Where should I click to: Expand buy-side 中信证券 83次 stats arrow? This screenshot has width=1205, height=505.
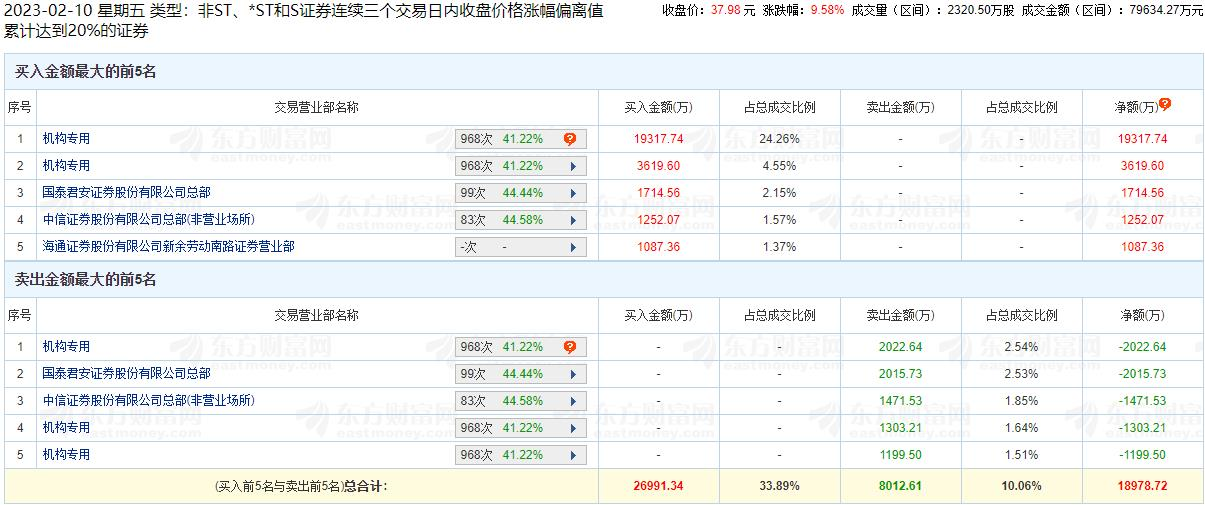pos(573,220)
